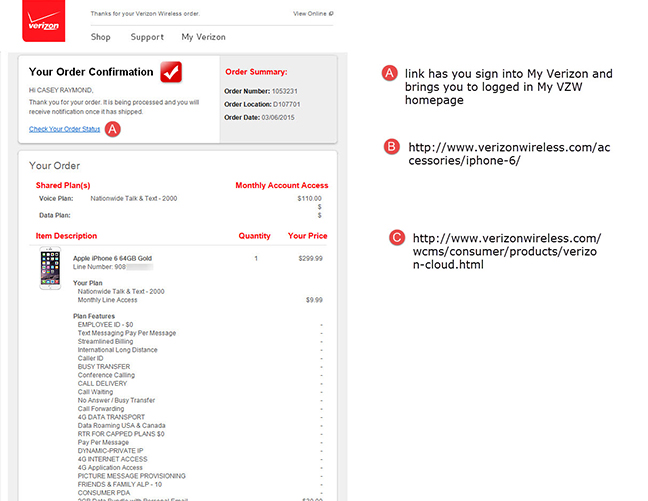This screenshot has height=501, width=648.
Task: Open the View Online link
Action: pos(313,14)
